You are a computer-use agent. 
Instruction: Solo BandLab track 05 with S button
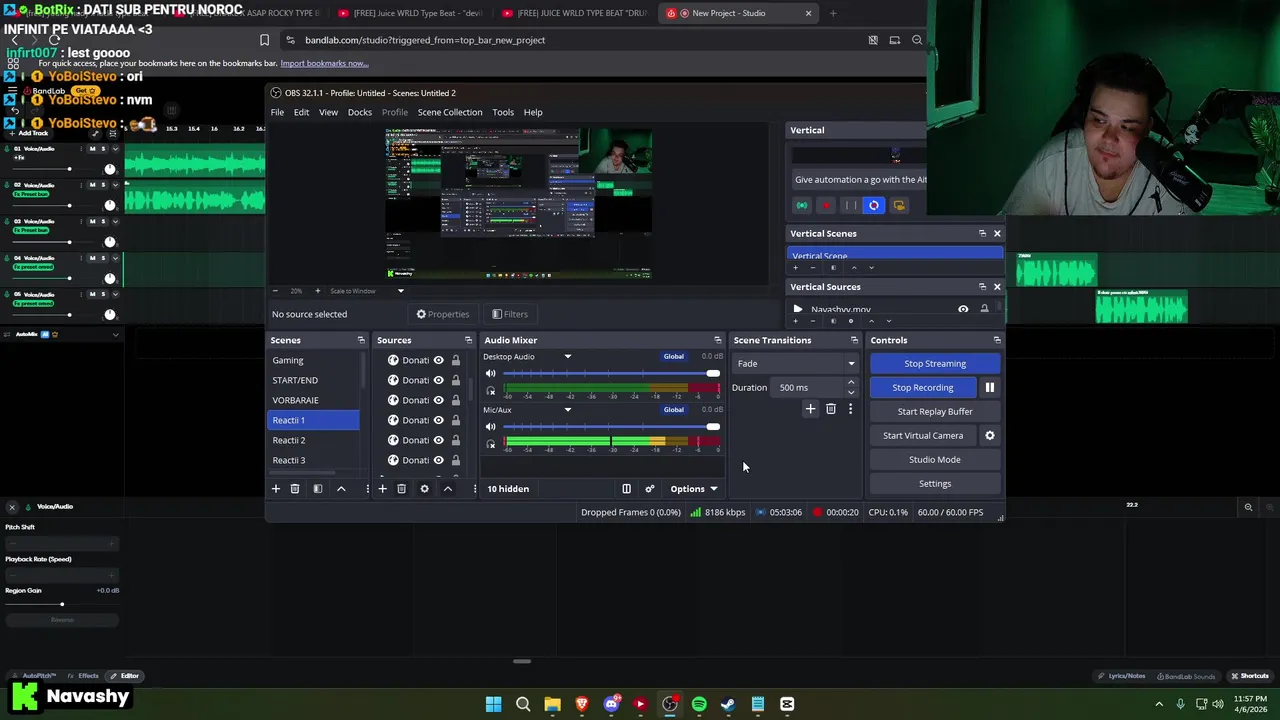coord(104,294)
